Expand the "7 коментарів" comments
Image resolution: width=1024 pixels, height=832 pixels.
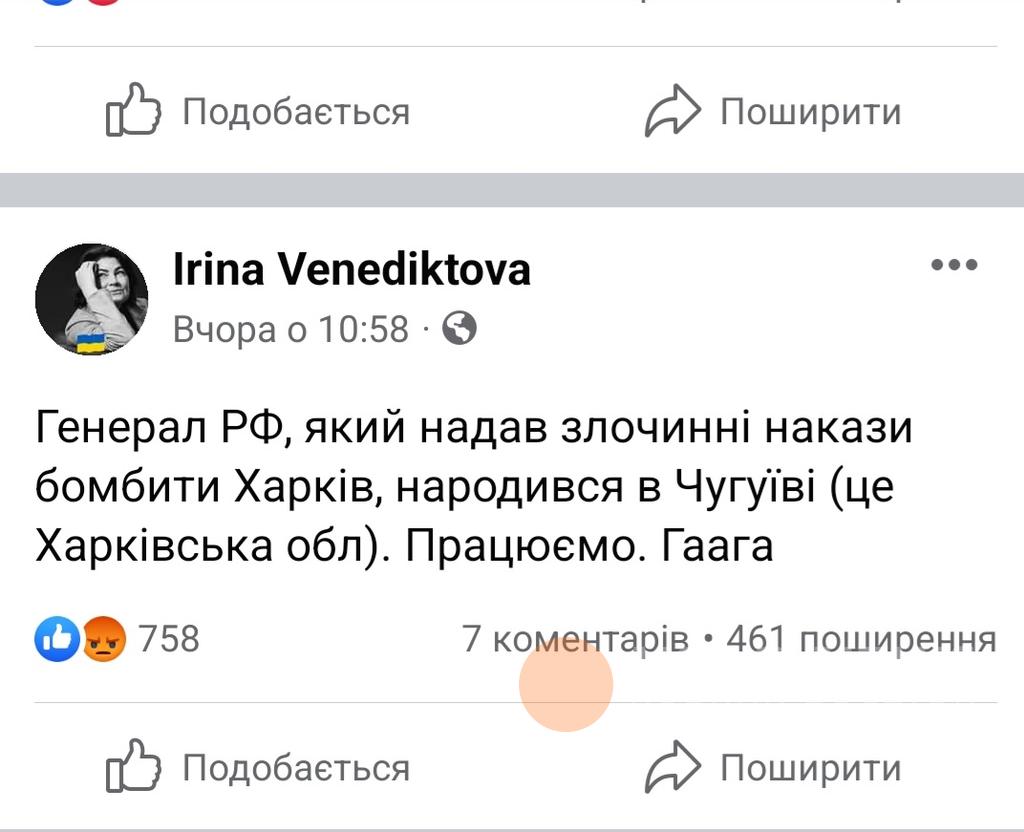tap(575, 638)
